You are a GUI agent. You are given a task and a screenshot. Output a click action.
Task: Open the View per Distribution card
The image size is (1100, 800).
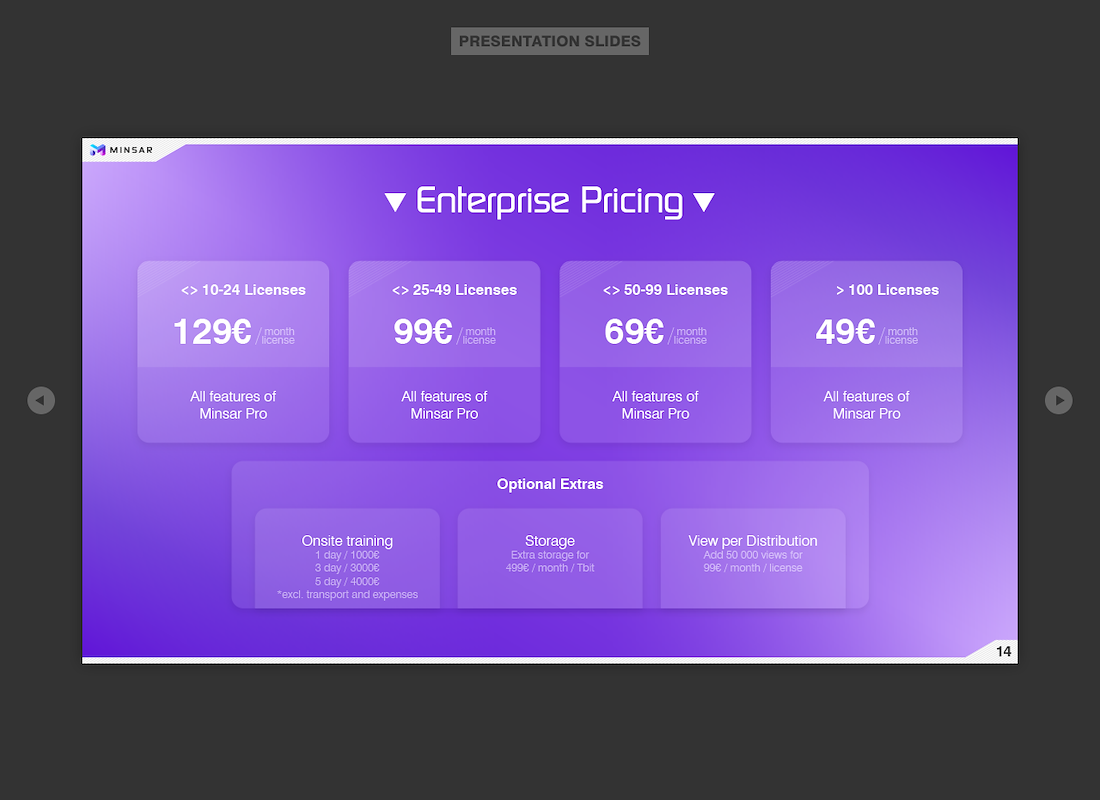(x=753, y=559)
